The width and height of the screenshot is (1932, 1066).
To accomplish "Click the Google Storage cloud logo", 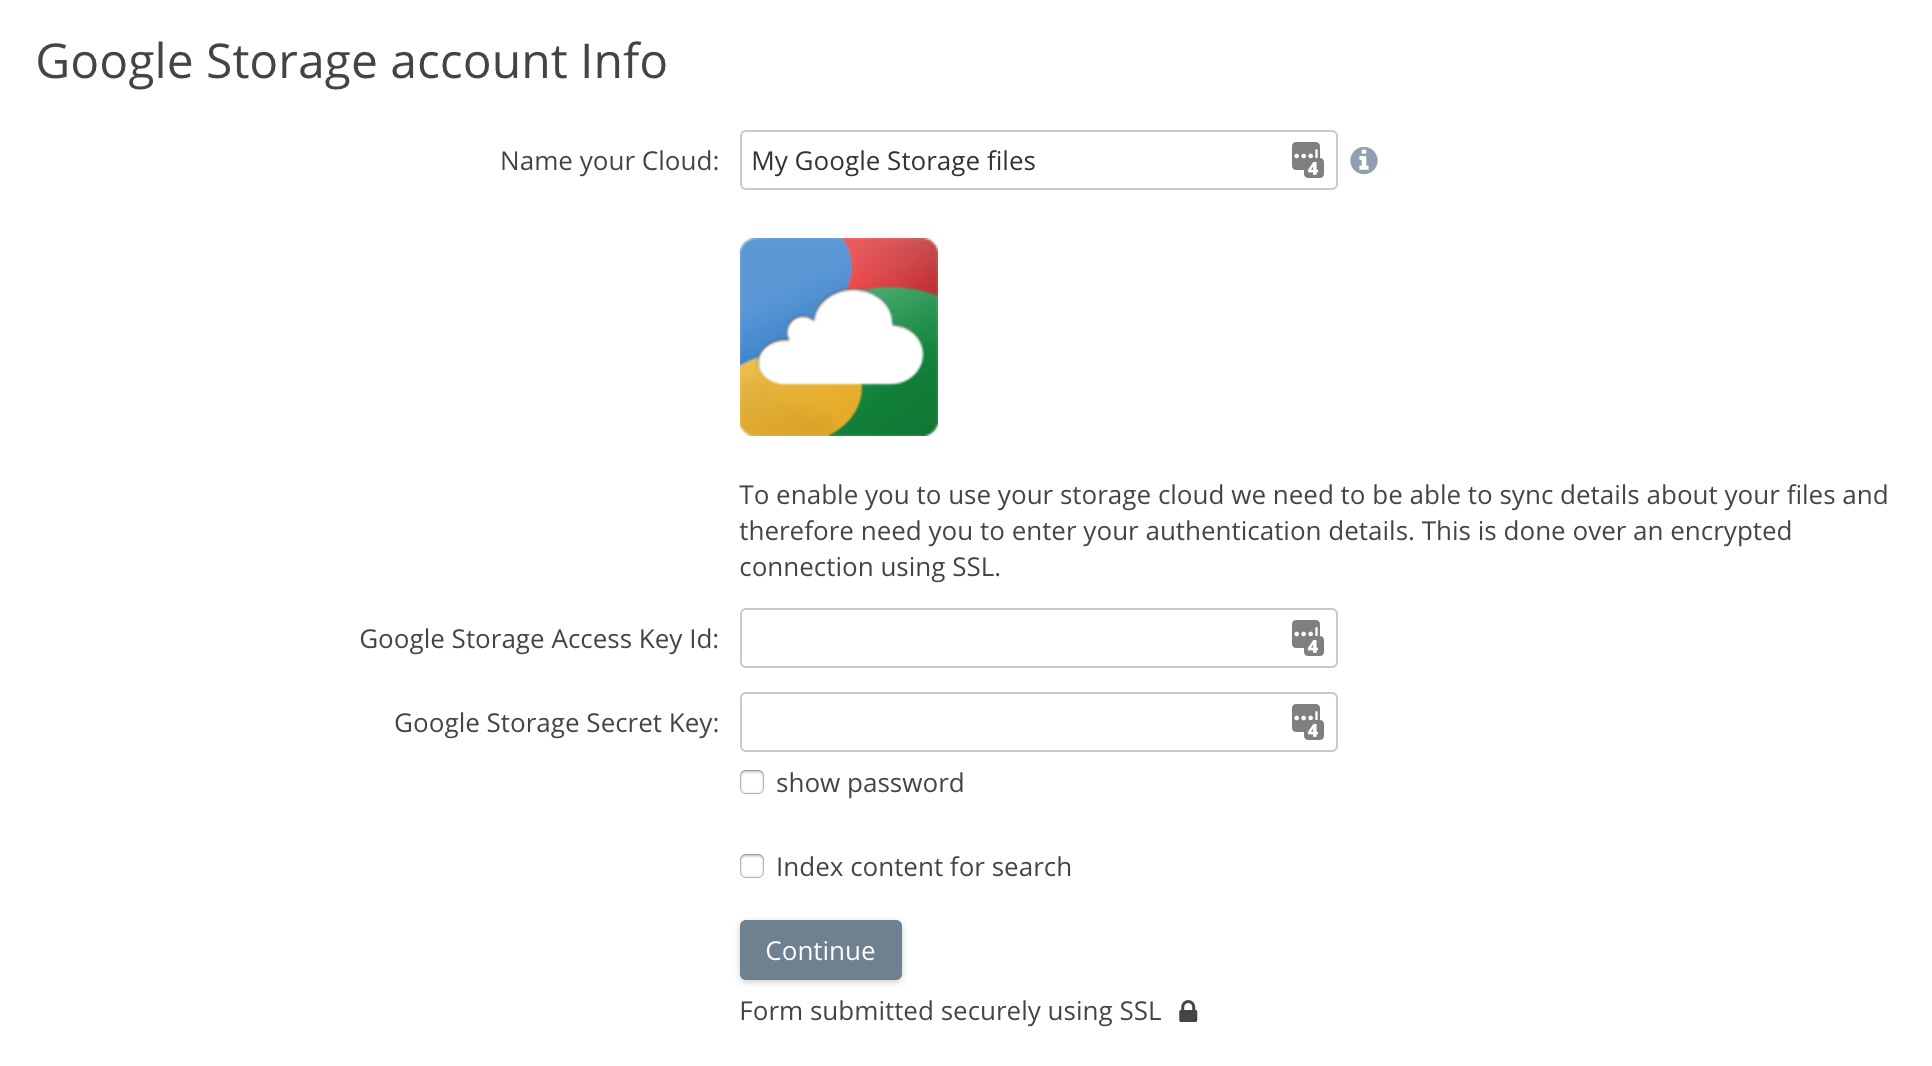I will tap(838, 337).
